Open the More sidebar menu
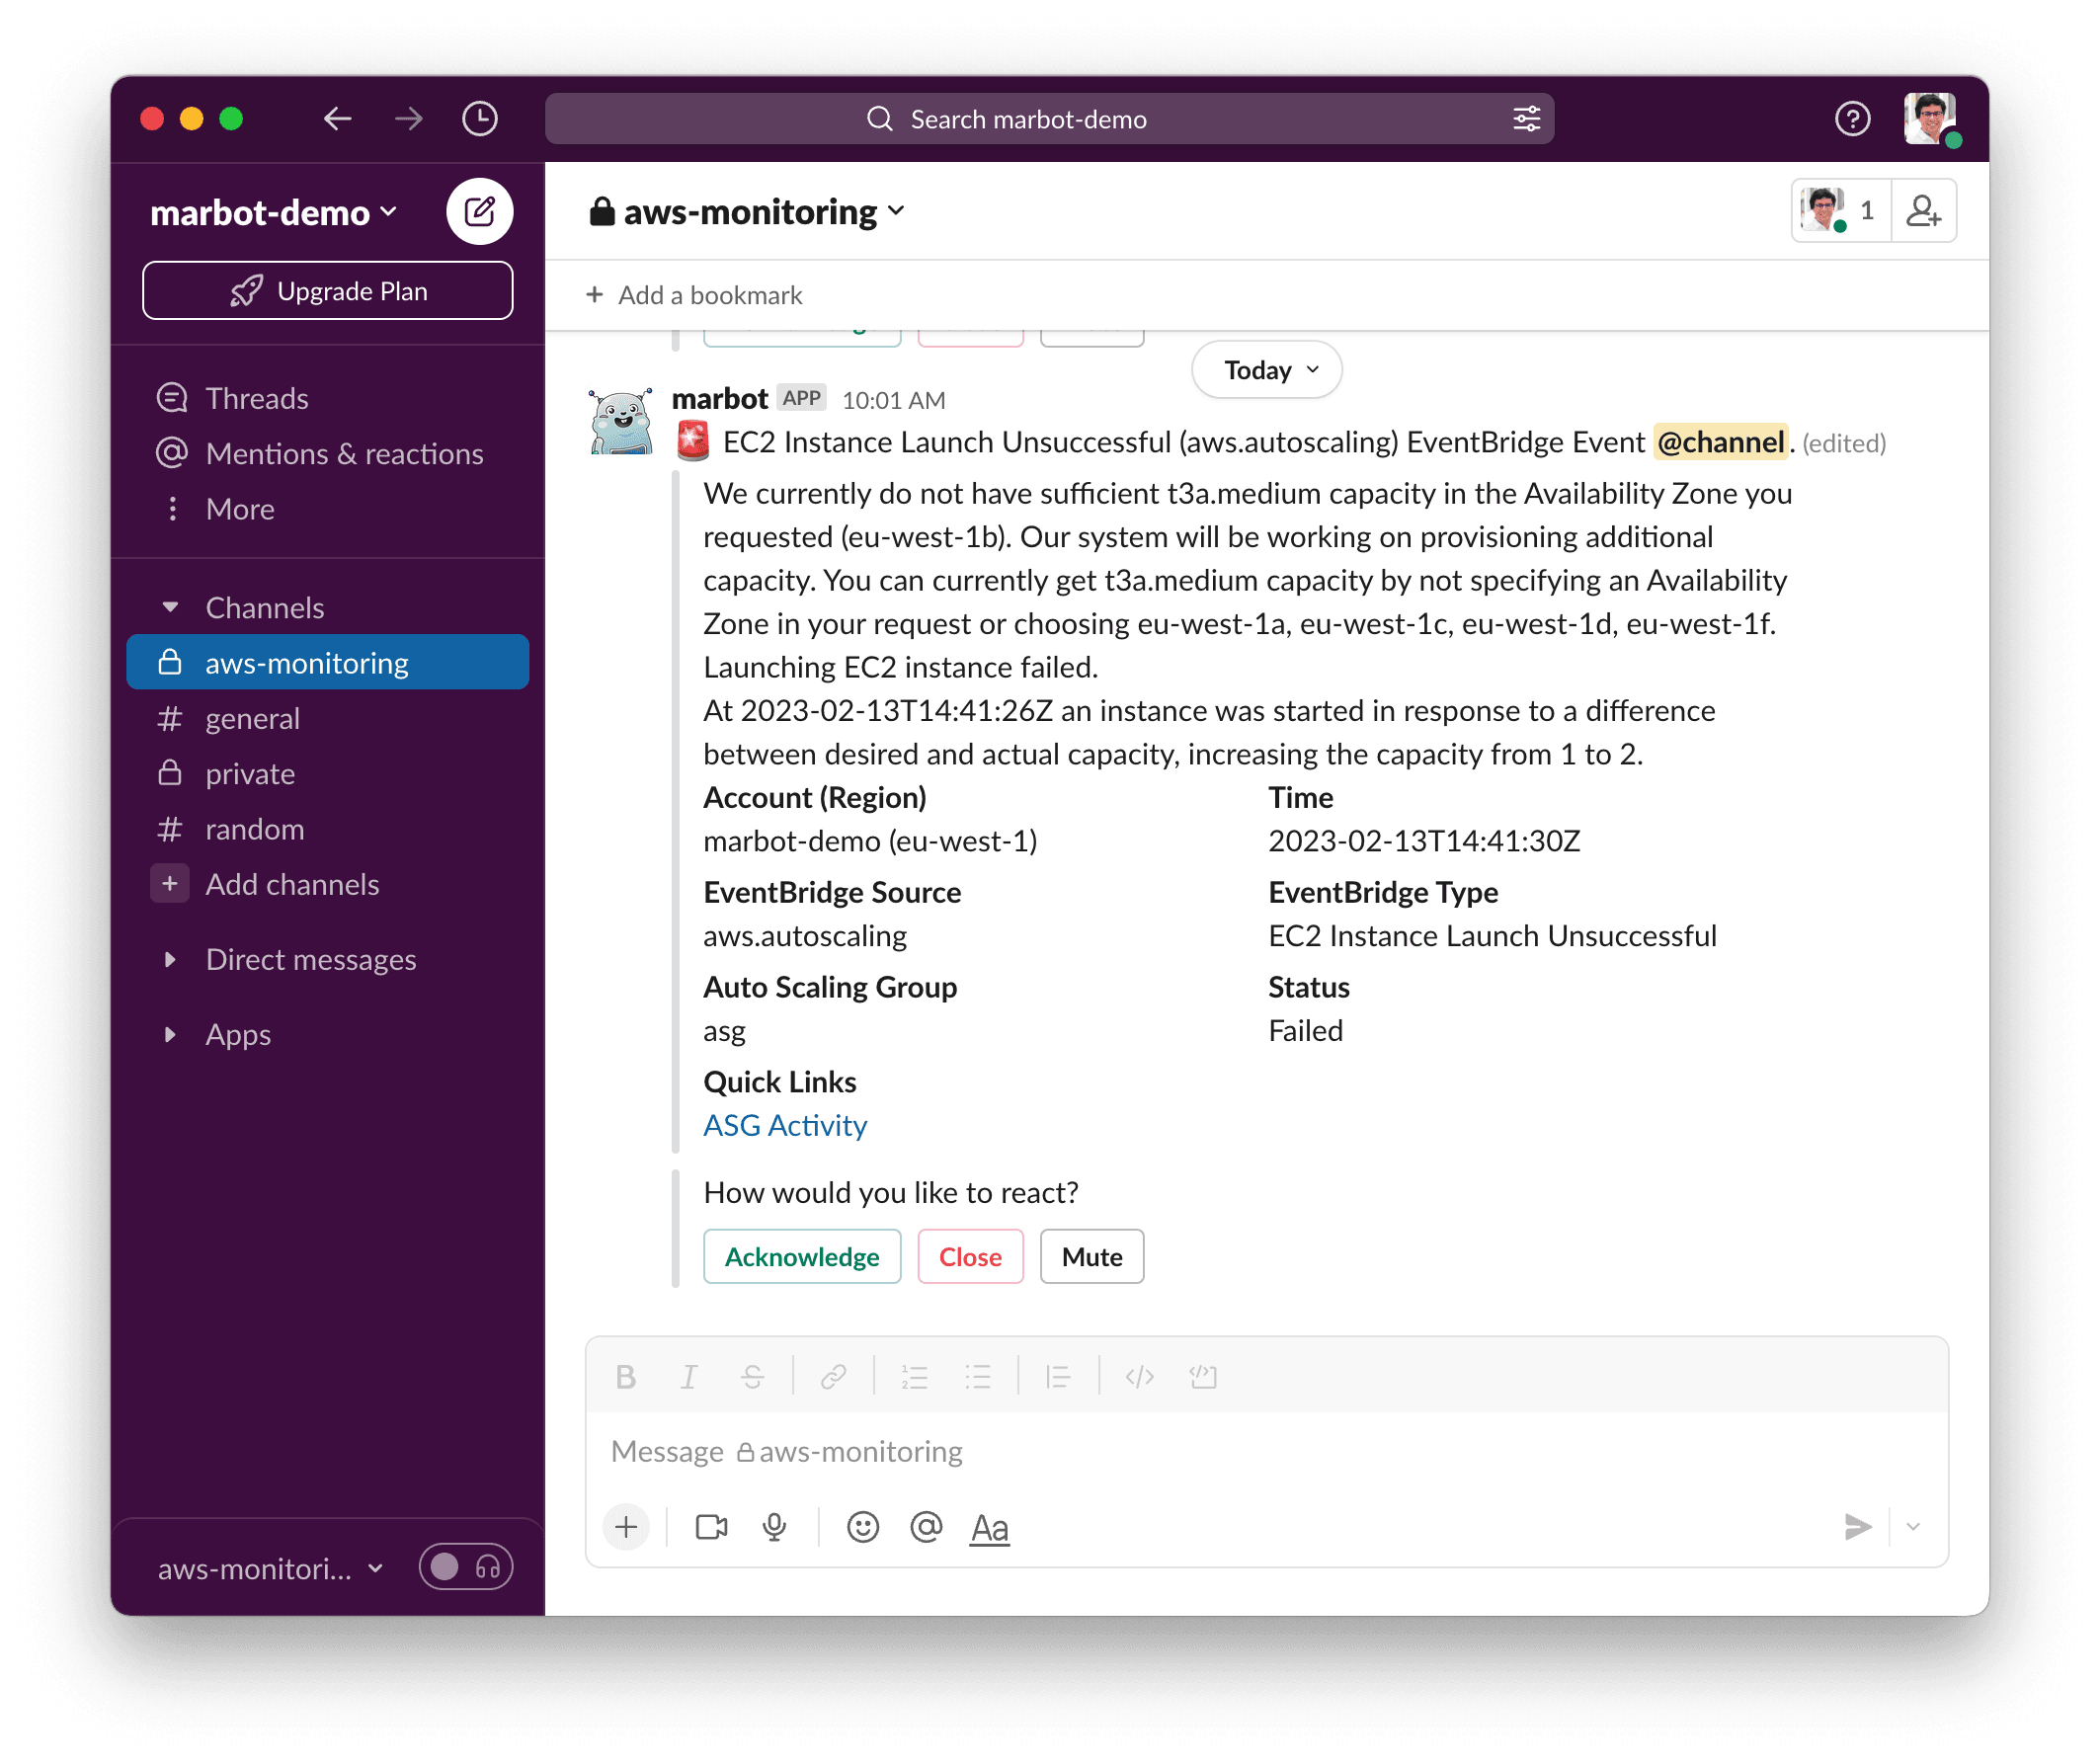The height and width of the screenshot is (1762, 2100). [x=327, y=508]
